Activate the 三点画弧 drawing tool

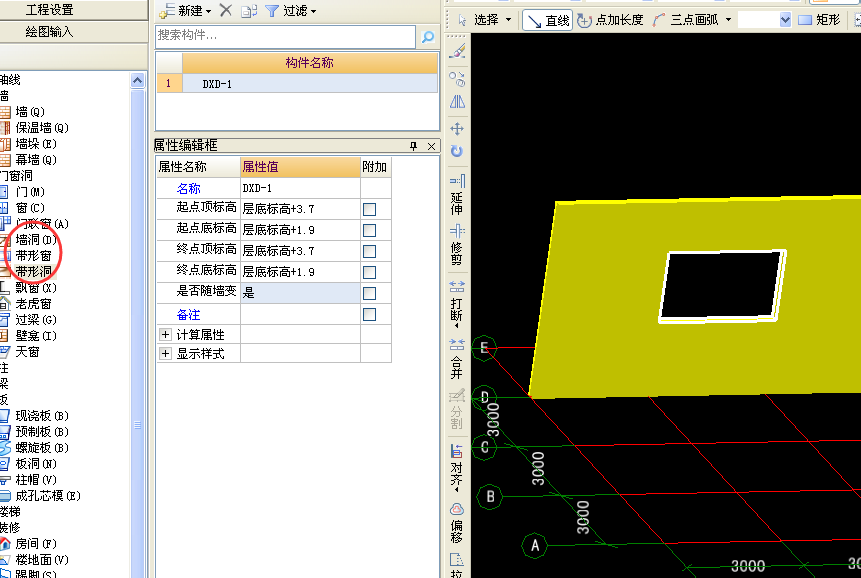pos(686,20)
